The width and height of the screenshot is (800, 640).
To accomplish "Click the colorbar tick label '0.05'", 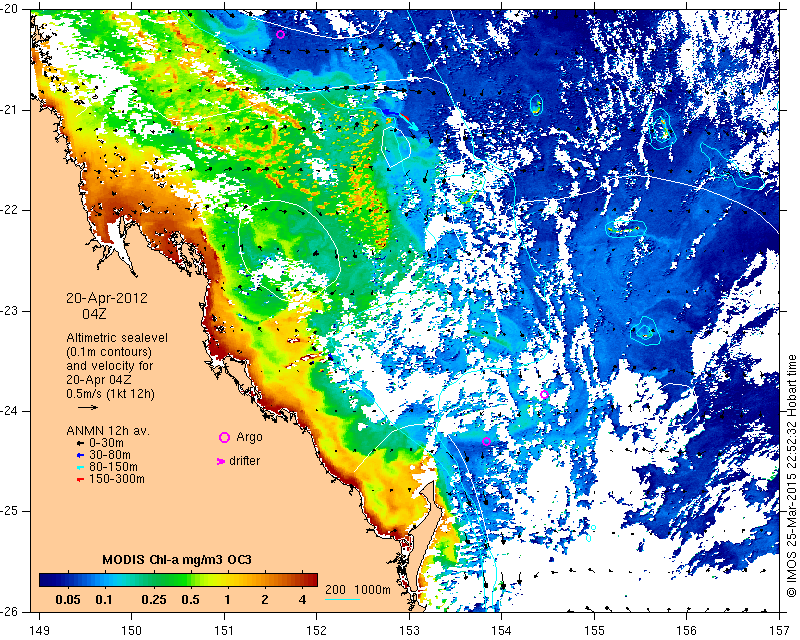I will [x=67, y=600].
